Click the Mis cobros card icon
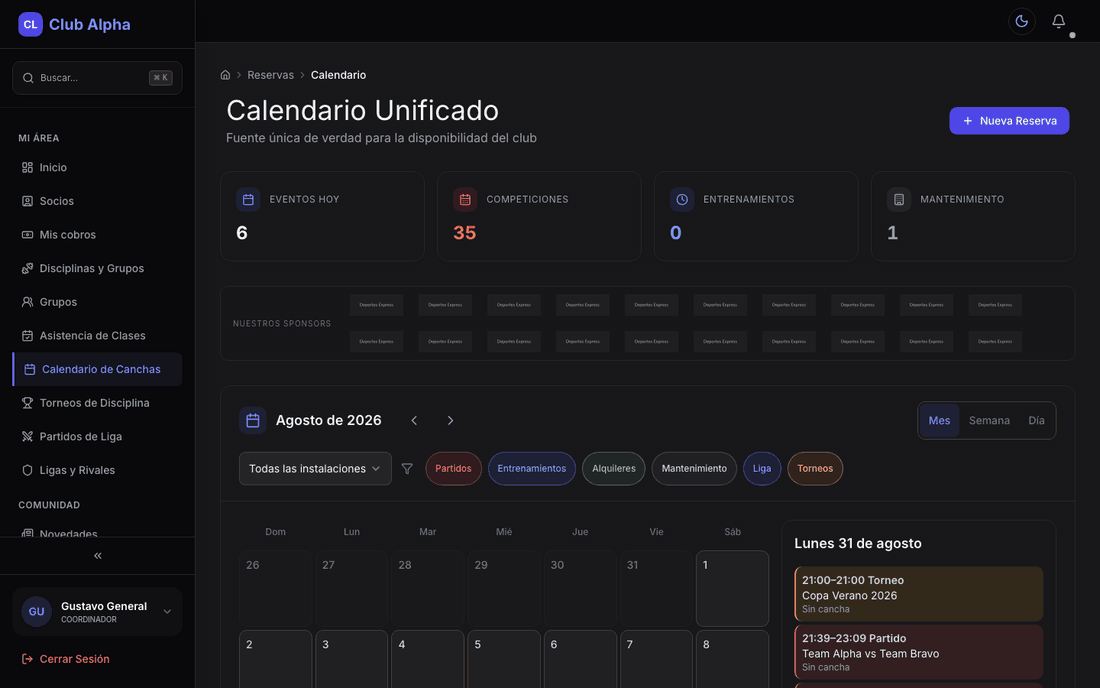The height and width of the screenshot is (688, 1100). pyautogui.click(x=27, y=235)
